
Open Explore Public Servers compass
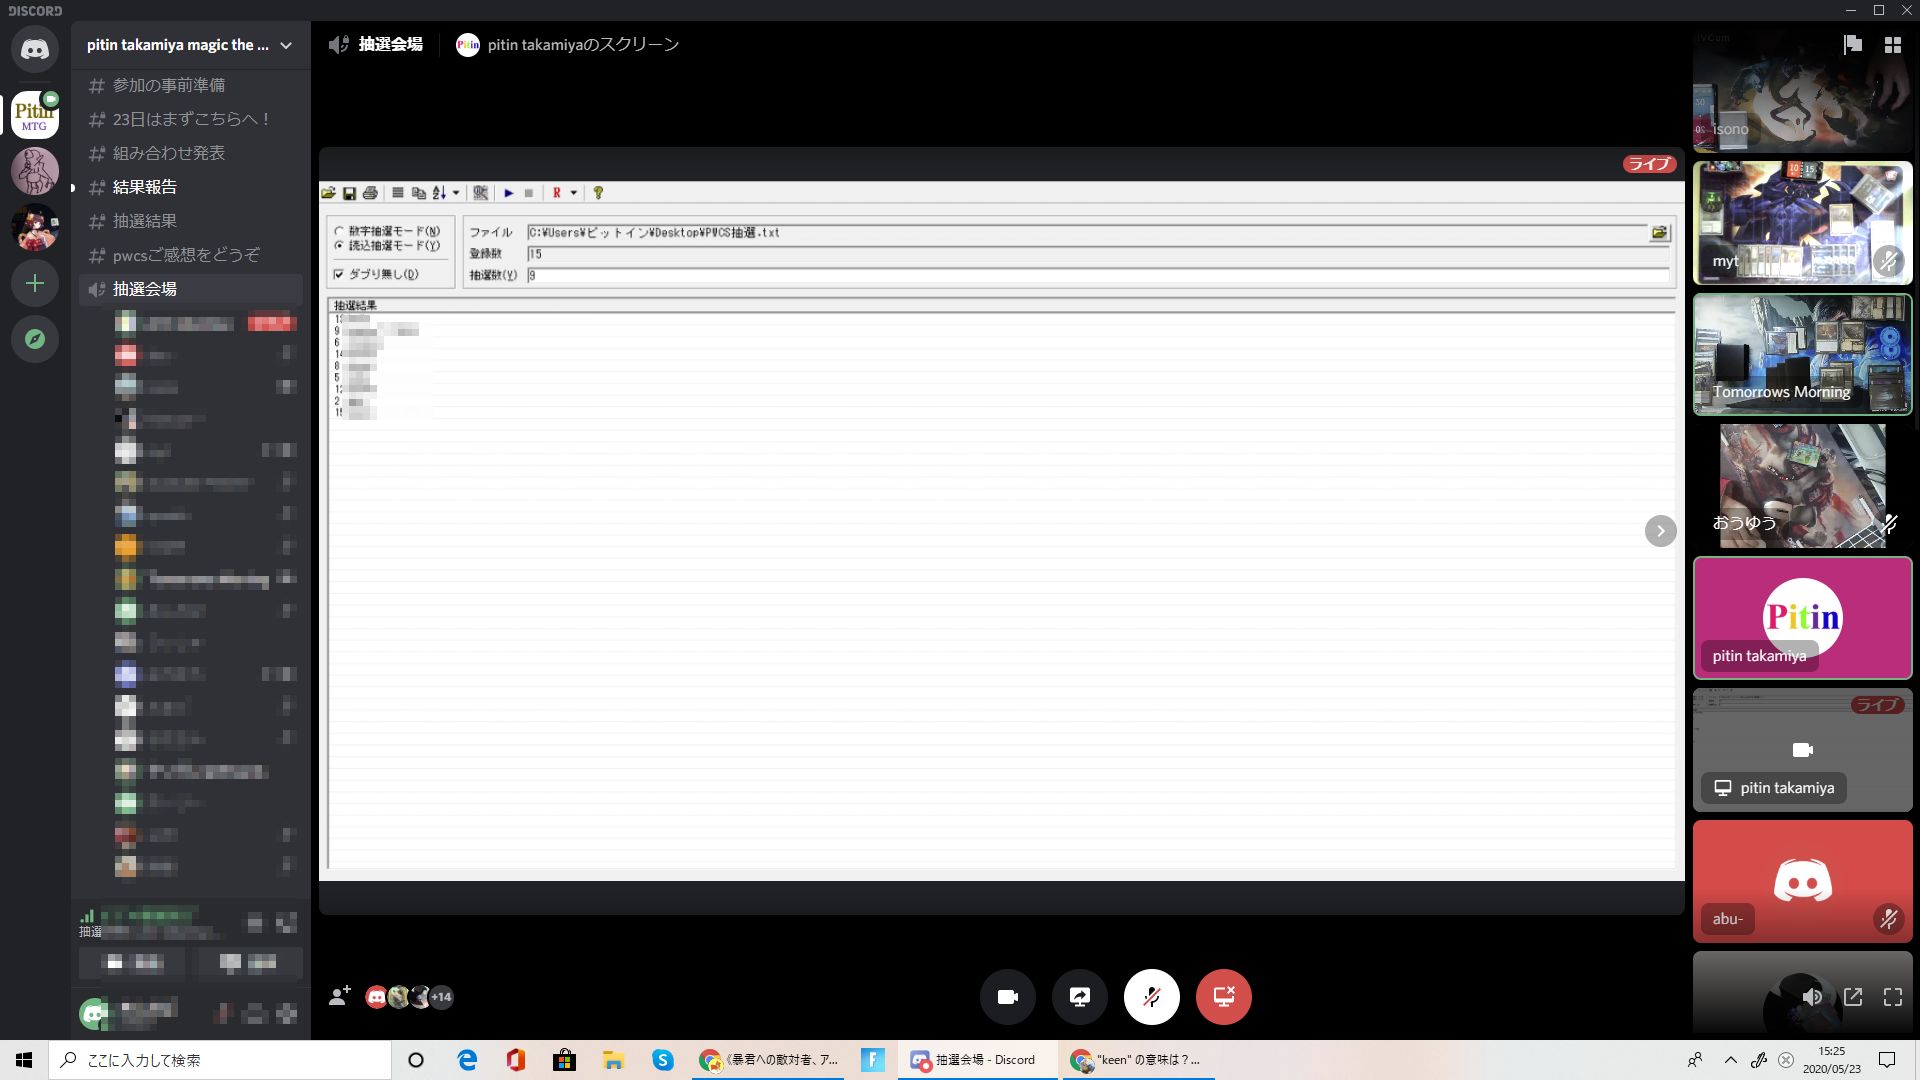[x=35, y=340]
